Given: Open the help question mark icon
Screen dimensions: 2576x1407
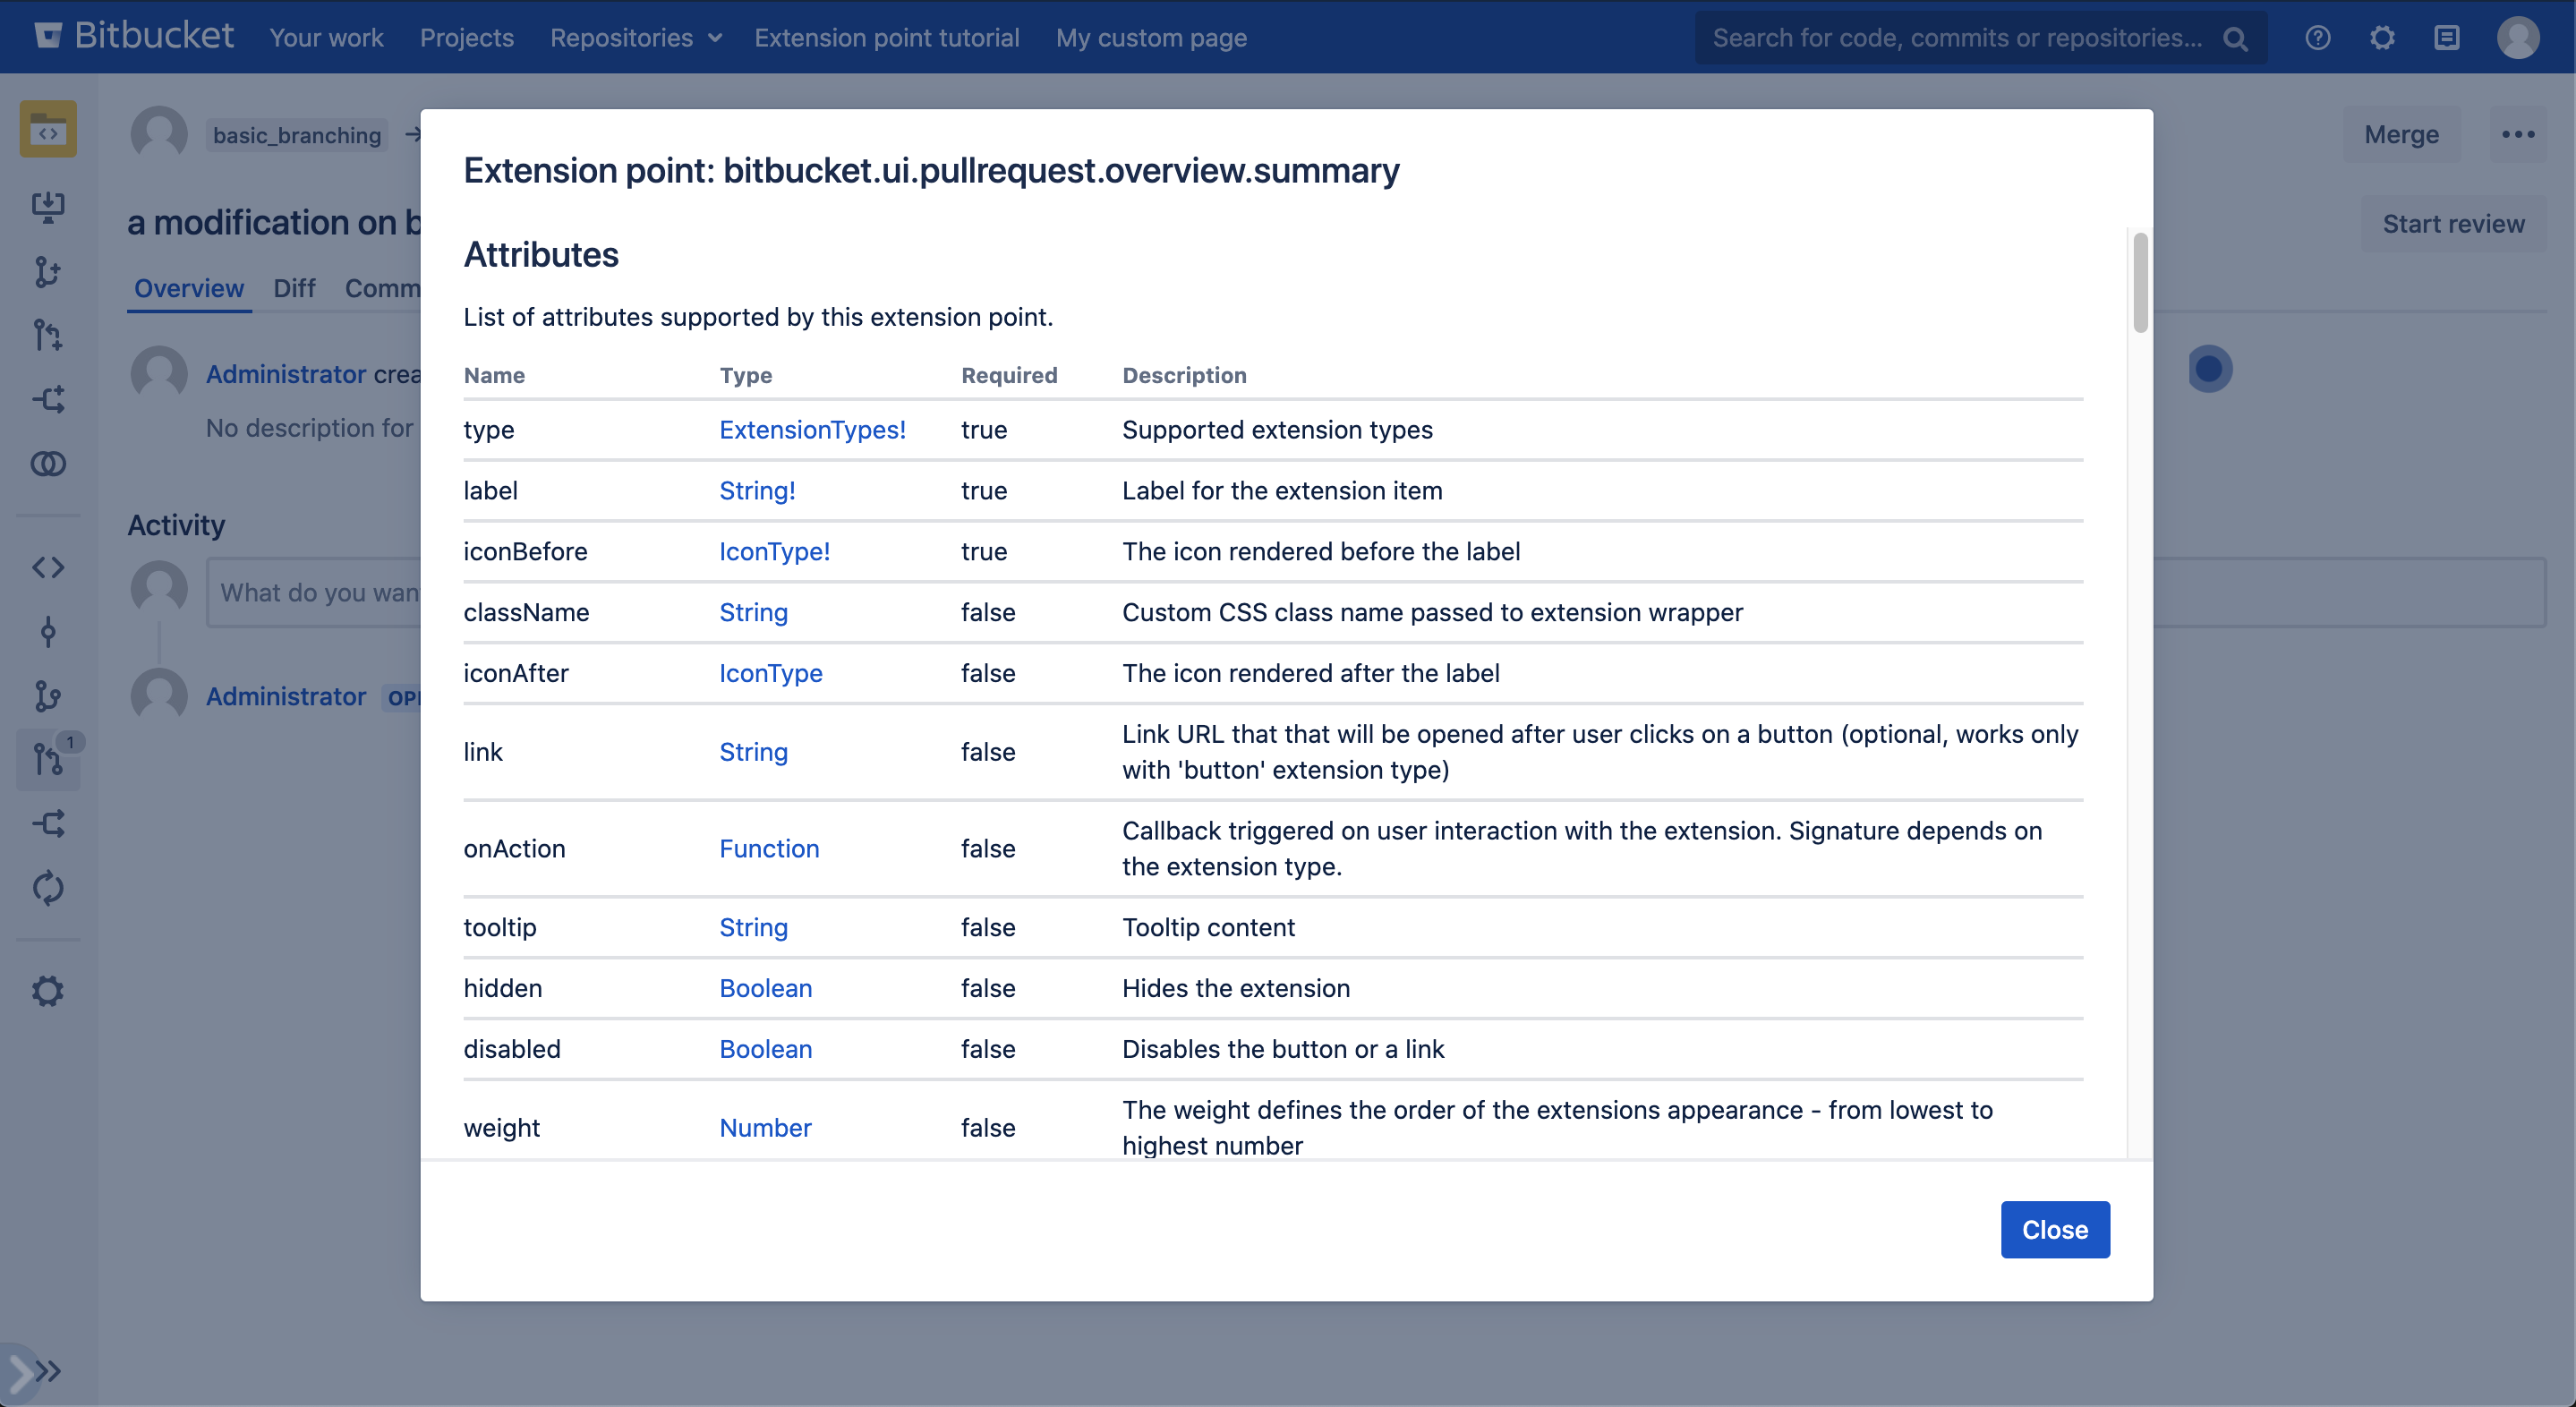Looking at the screenshot, I should 2317,38.
